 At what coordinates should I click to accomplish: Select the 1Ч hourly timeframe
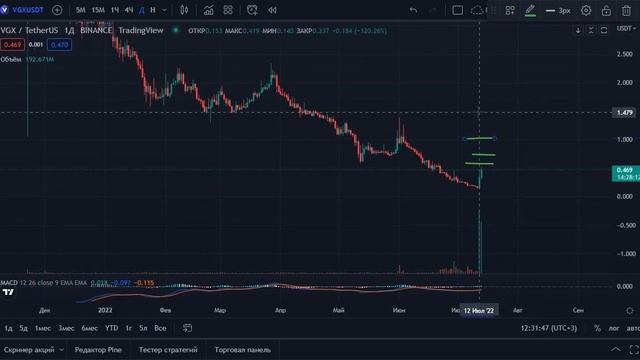click(x=115, y=10)
